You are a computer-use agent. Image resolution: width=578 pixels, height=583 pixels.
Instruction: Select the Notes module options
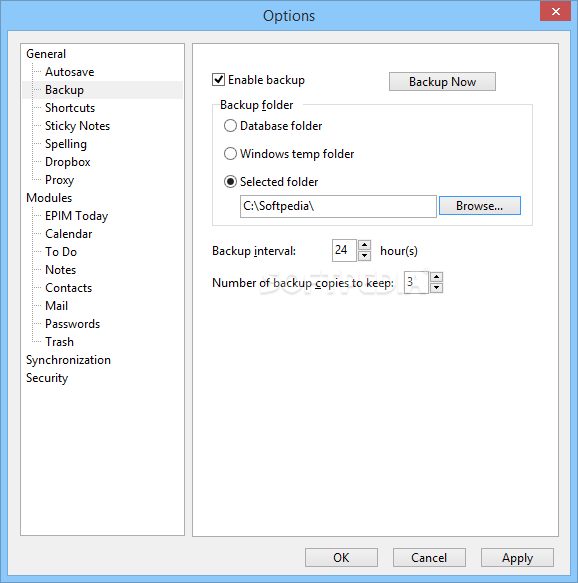pyautogui.click(x=61, y=270)
